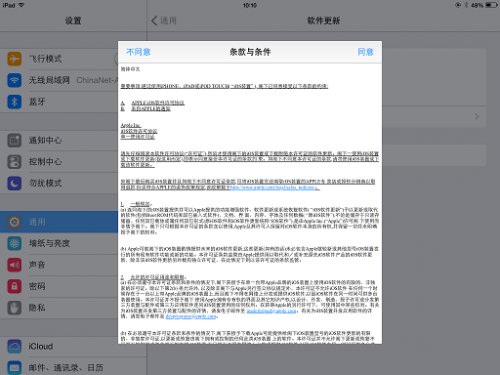The image size is (500, 375).
Task: Open 飞行模式 airplane mode icon
Action: coord(14,59)
